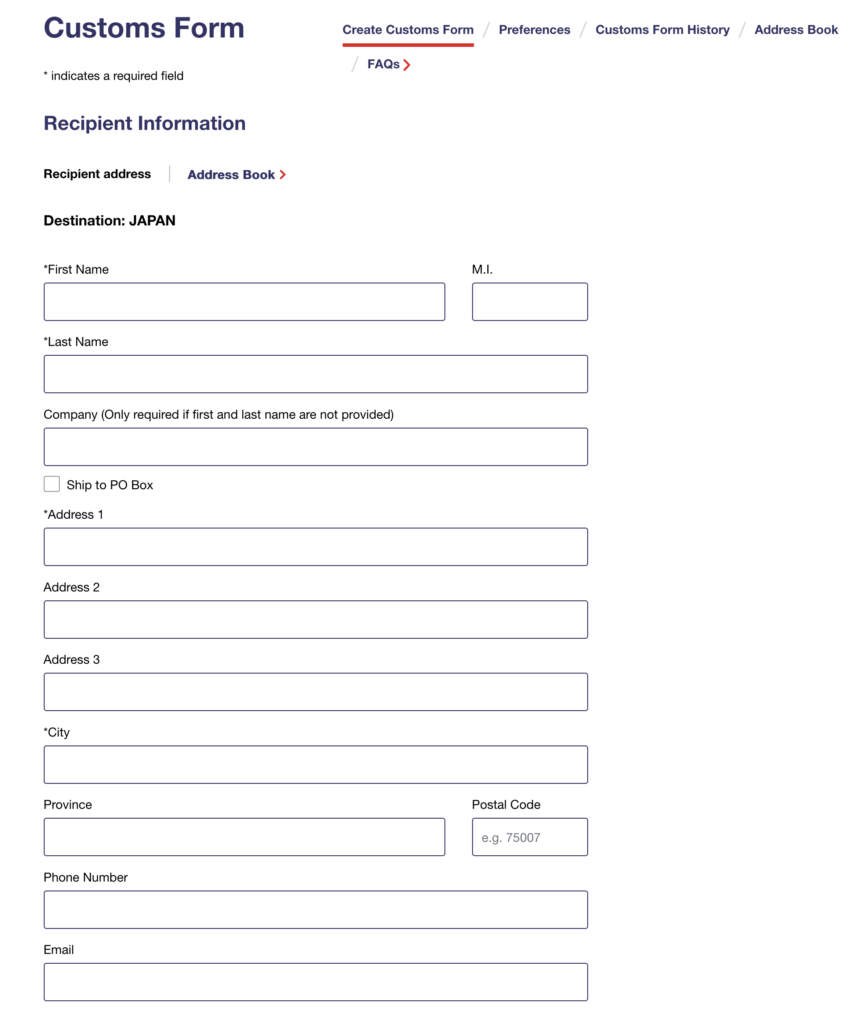The width and height of the screenshot is (863, 1024).
Task: Switch to the Preferences tab
Action: pyautogui.click(x=534, y=30)
